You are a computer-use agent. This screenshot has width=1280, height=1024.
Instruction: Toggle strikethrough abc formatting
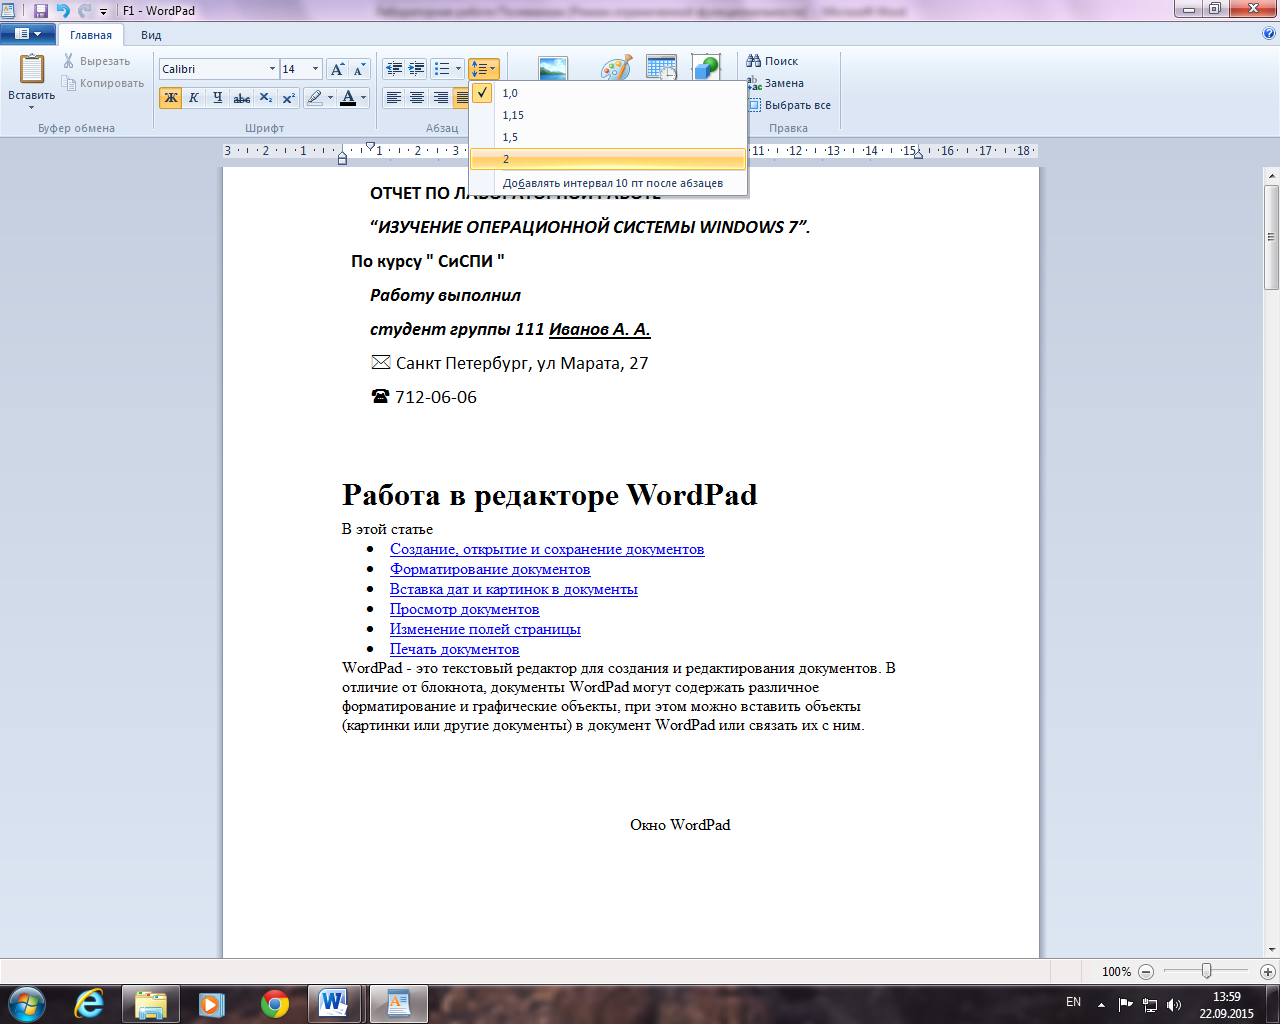[241, 98]
